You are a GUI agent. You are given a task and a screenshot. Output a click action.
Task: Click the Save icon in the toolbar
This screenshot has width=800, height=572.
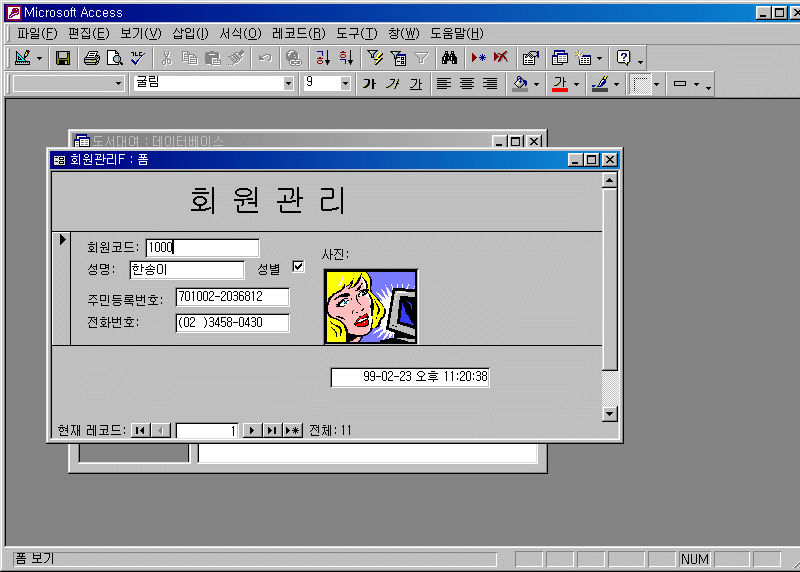pyautogui.click(x=62, y=58)
